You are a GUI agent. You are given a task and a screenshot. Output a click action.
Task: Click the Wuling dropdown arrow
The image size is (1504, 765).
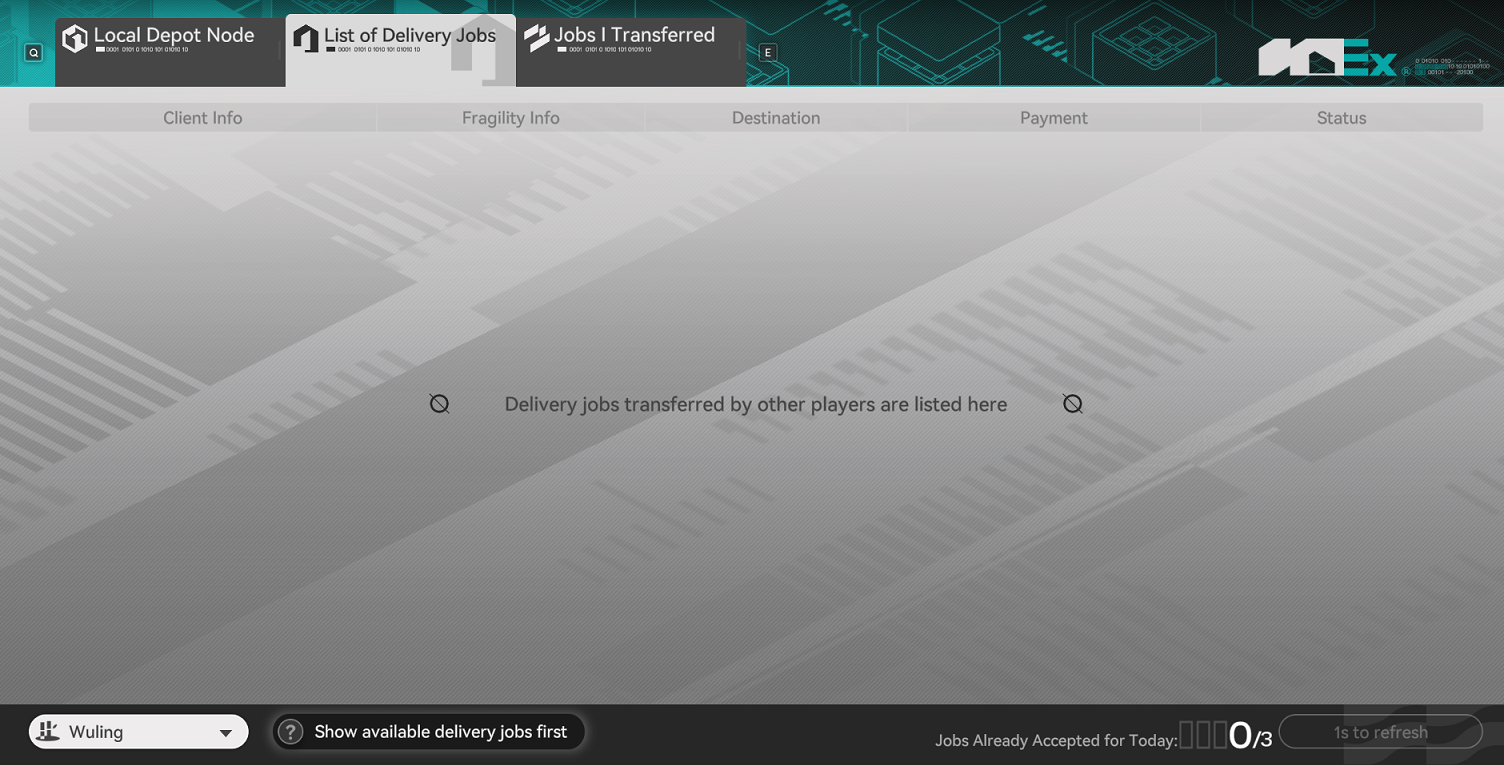pos(226,733)
